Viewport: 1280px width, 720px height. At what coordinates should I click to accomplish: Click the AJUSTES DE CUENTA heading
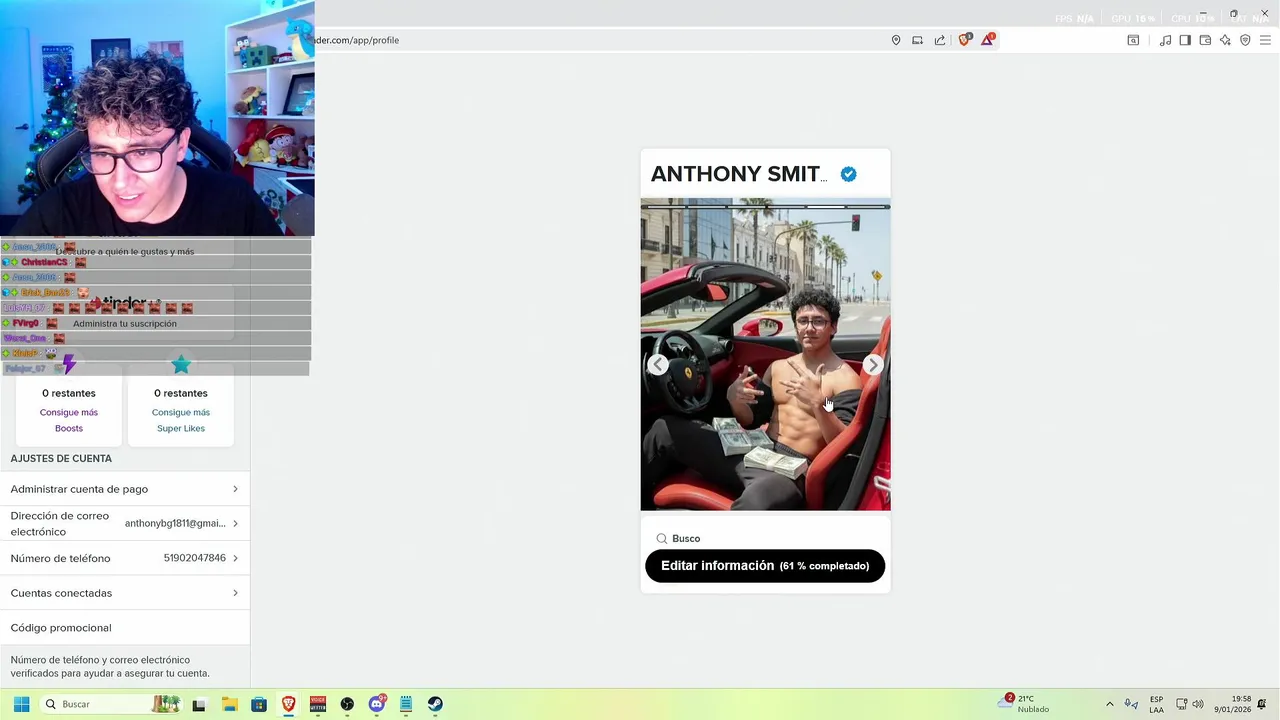click(61, 458)
